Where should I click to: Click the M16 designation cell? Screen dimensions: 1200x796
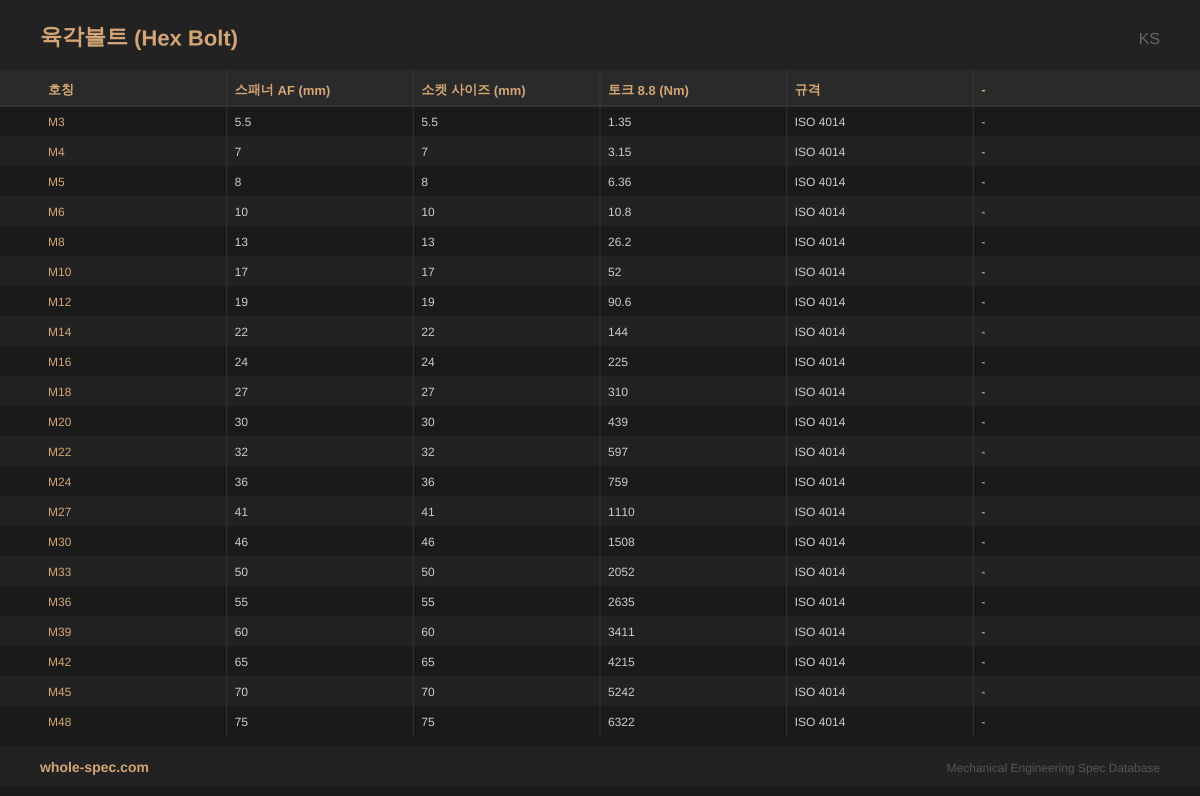pyautogui.click(x=59, y=362)
